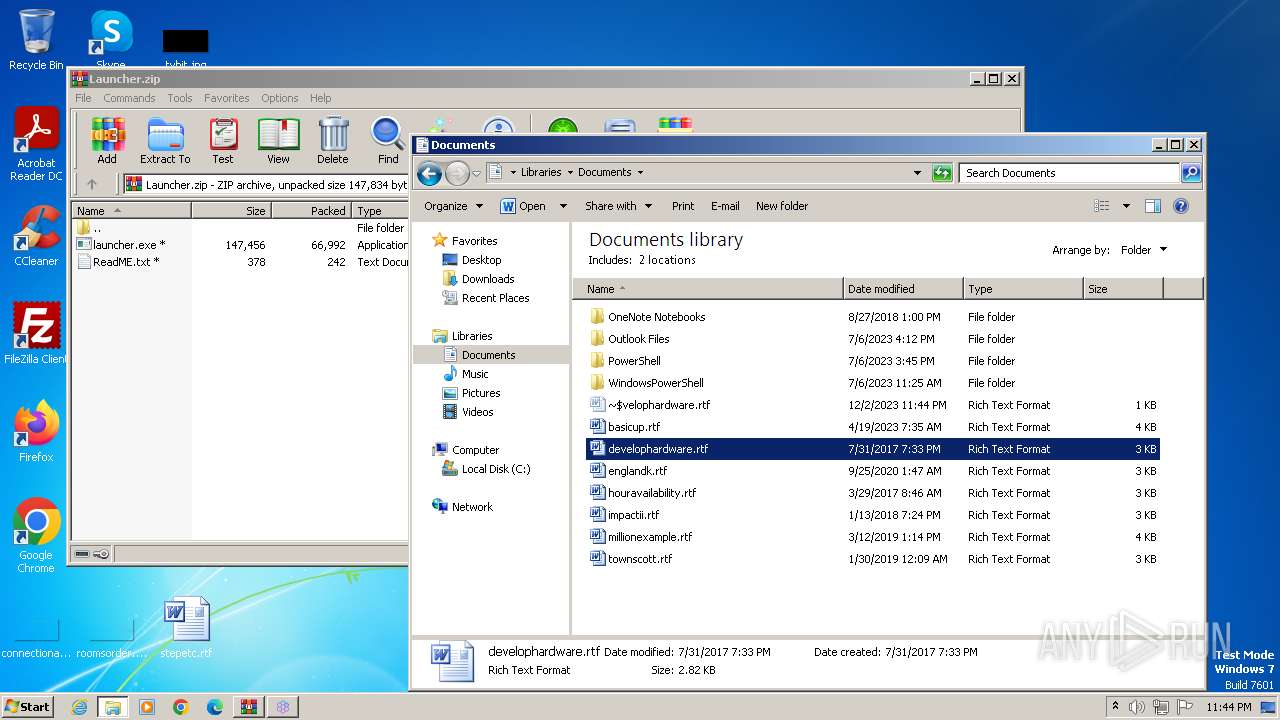This screenshot has width=1280, height=720.
Task: Change the view icon in Explorer
Action: tap(1102, 206)
